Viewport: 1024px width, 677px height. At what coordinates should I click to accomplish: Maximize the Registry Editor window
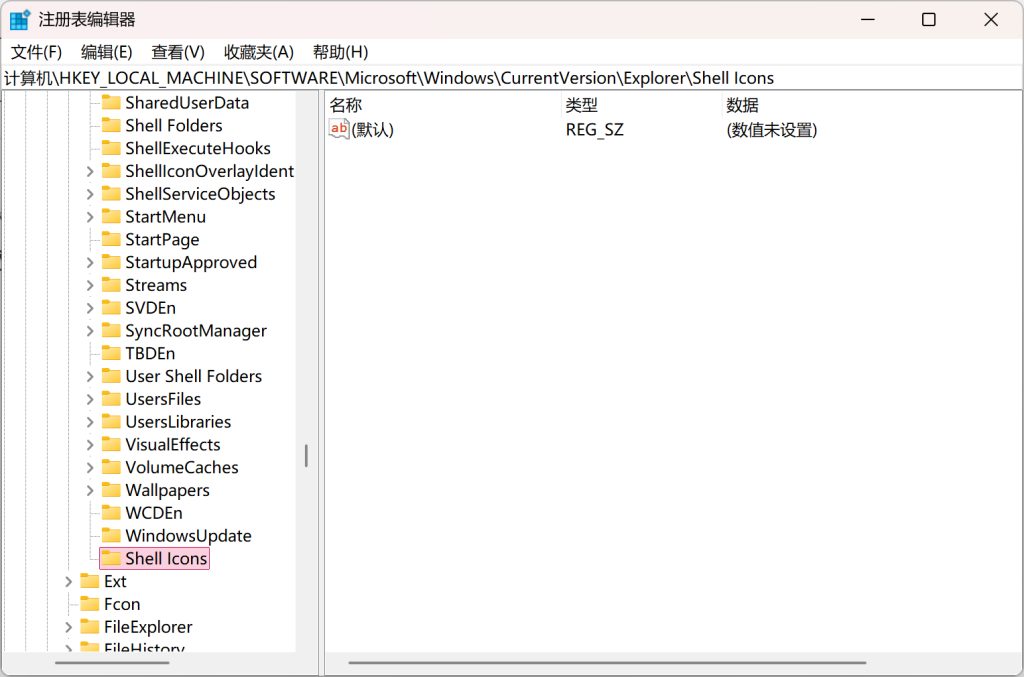[929, 20]
